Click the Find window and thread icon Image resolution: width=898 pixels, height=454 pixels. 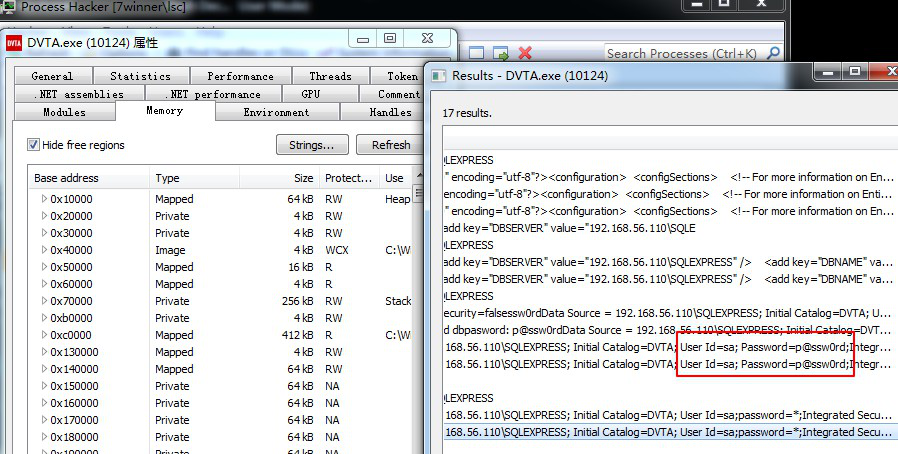pyautogui.click(x=501, y=53)
